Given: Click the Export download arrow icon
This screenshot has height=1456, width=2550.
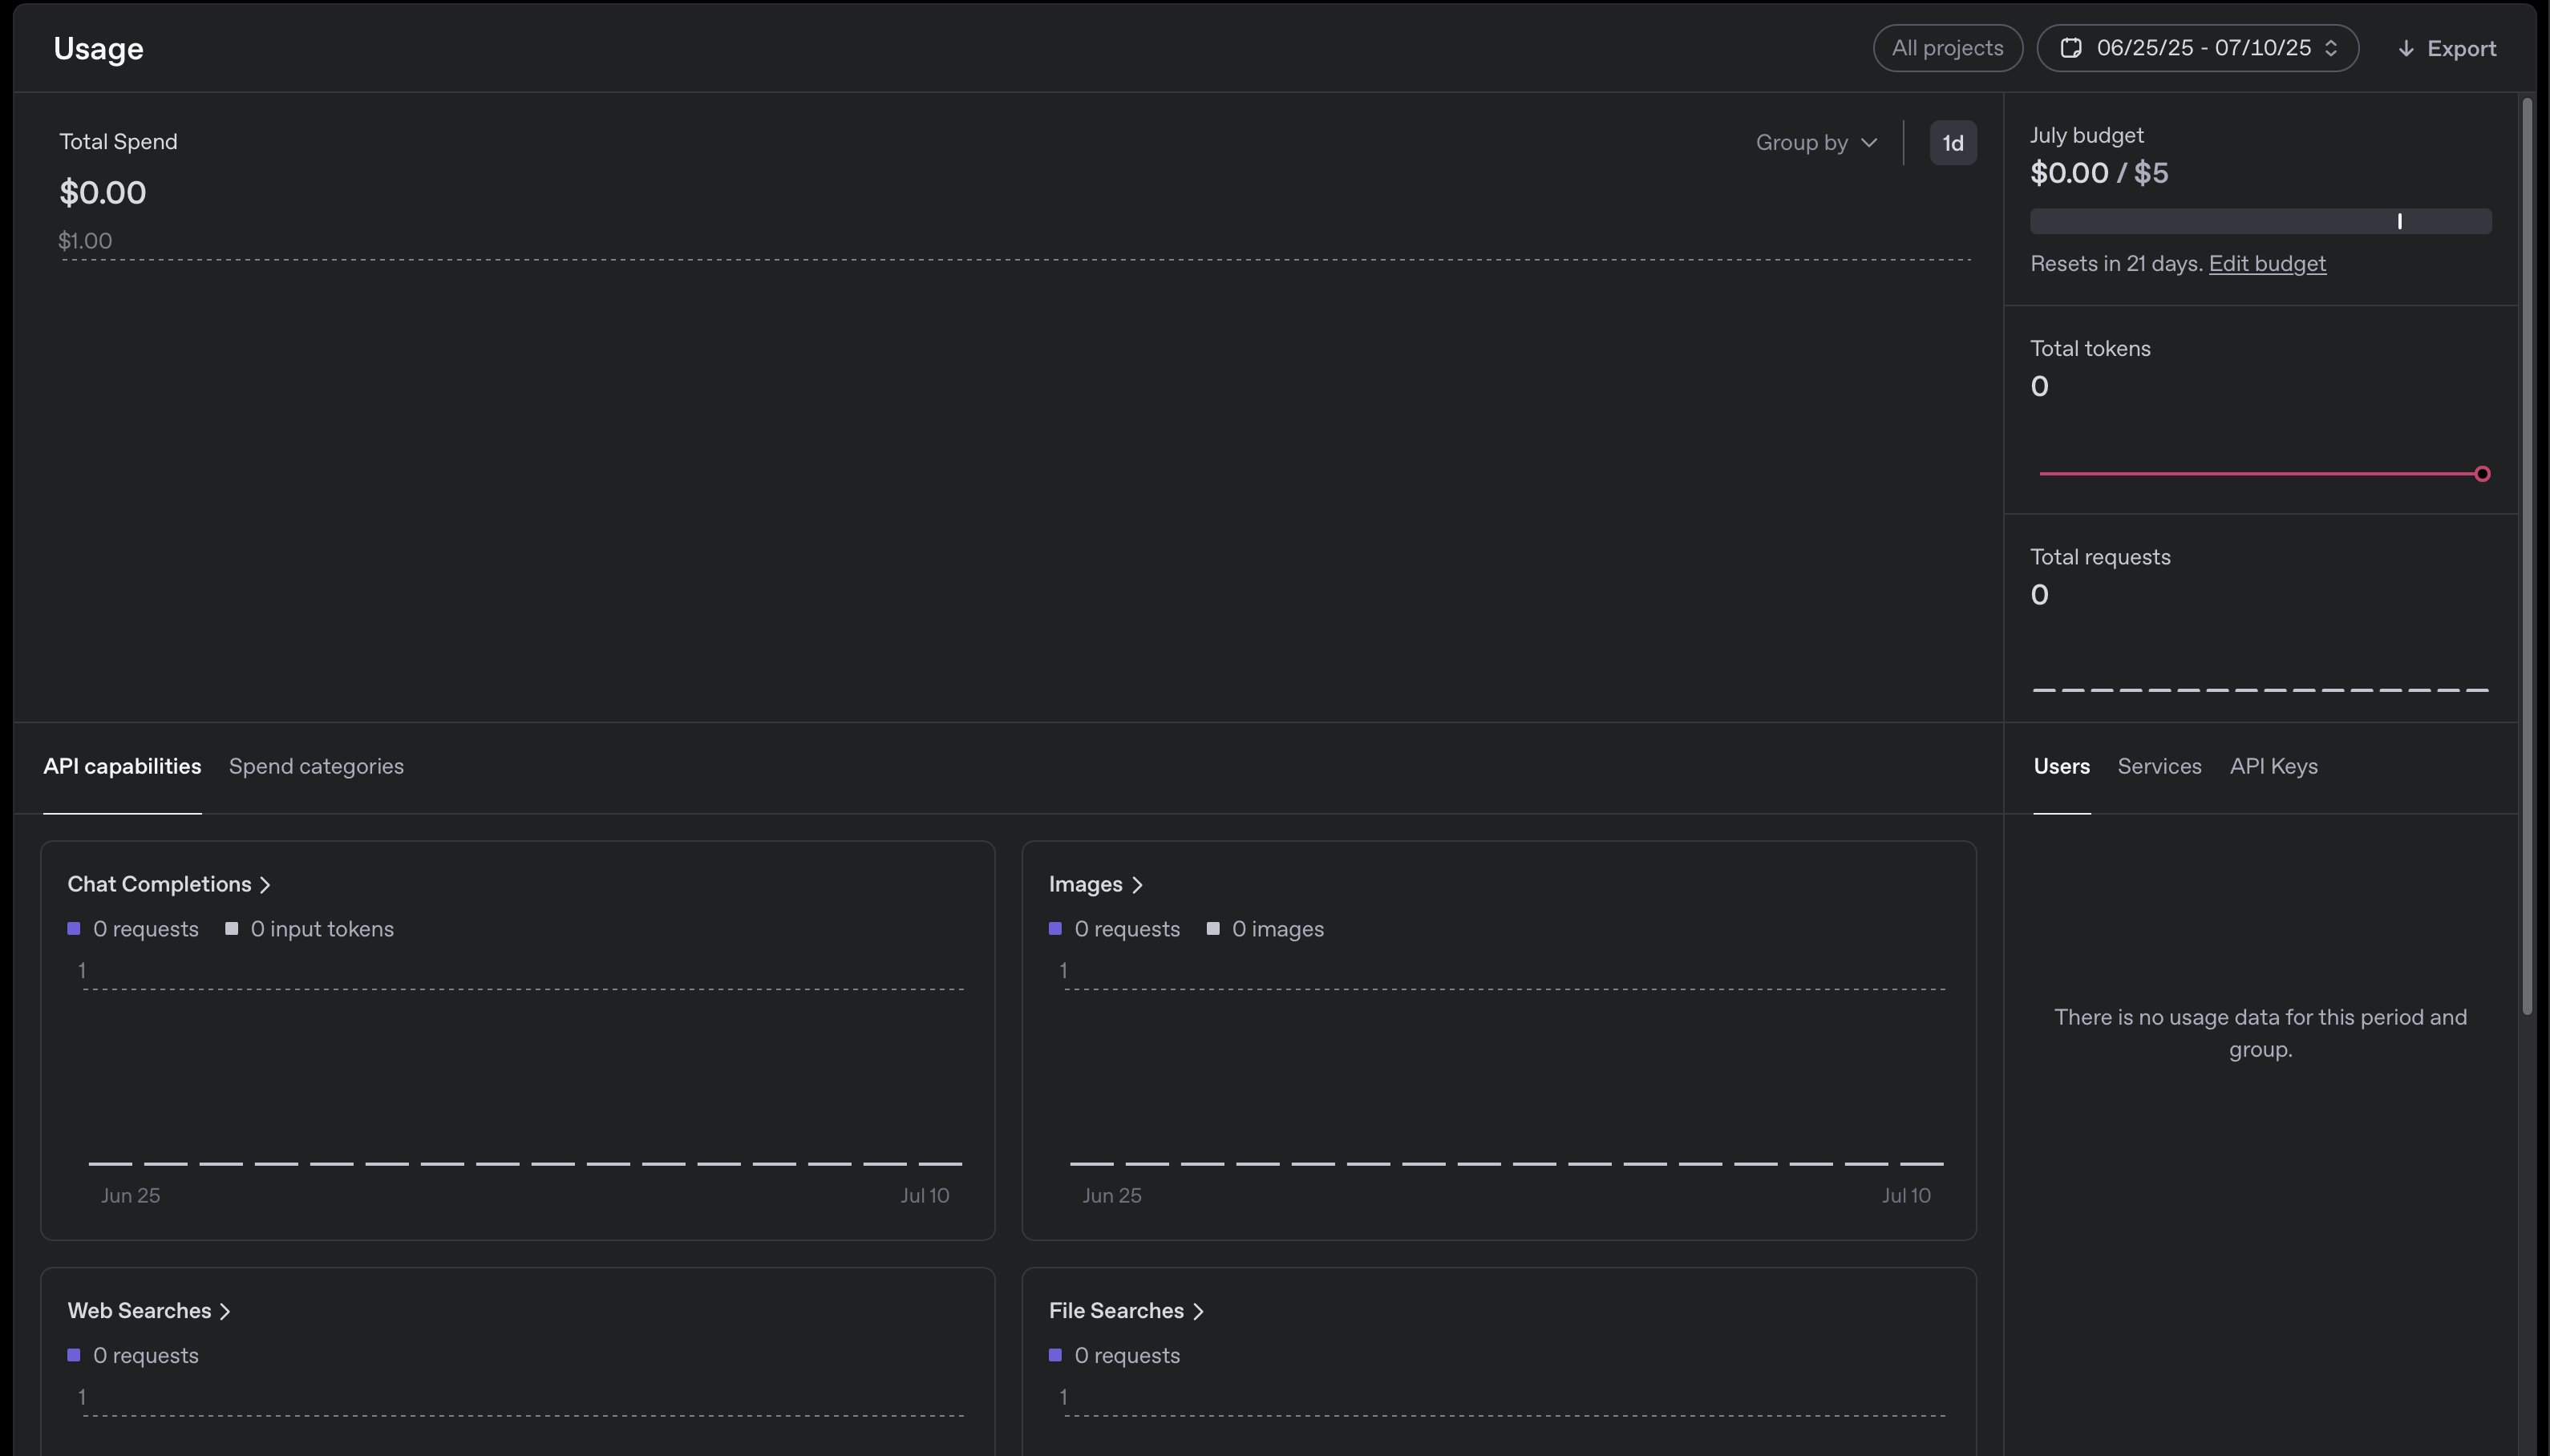Looking at the screenshot, I should pyautogui.click(x=2406, y=49).
